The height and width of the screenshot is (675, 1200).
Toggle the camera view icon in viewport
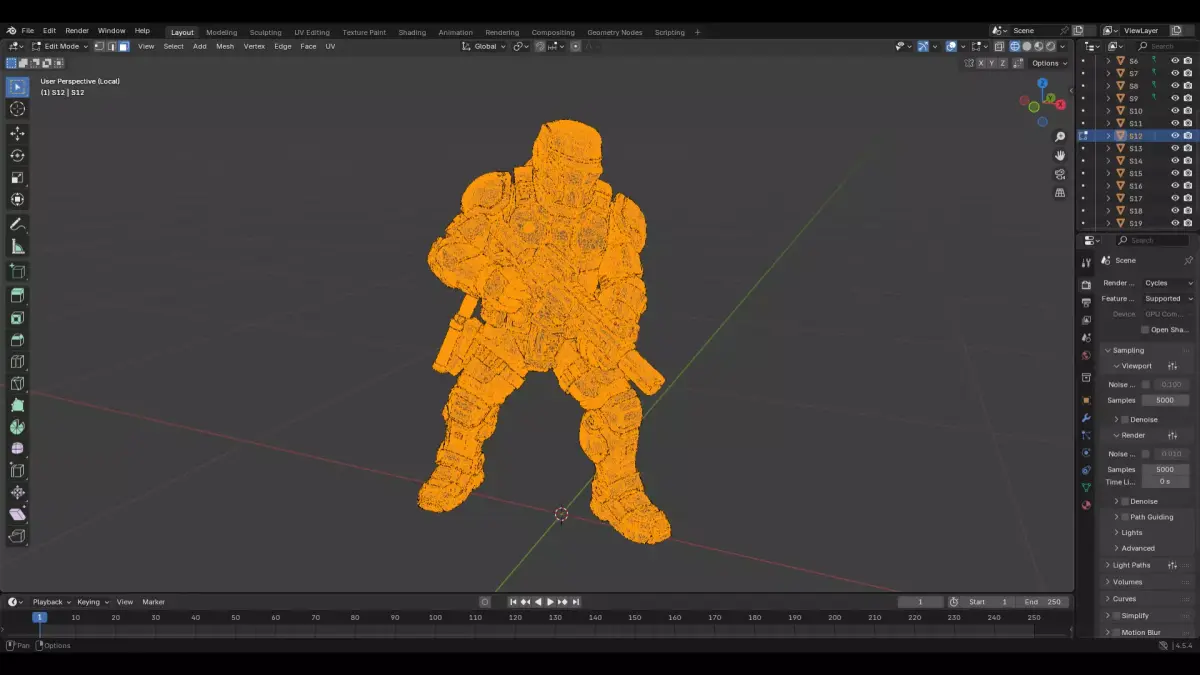(1060, 174)
